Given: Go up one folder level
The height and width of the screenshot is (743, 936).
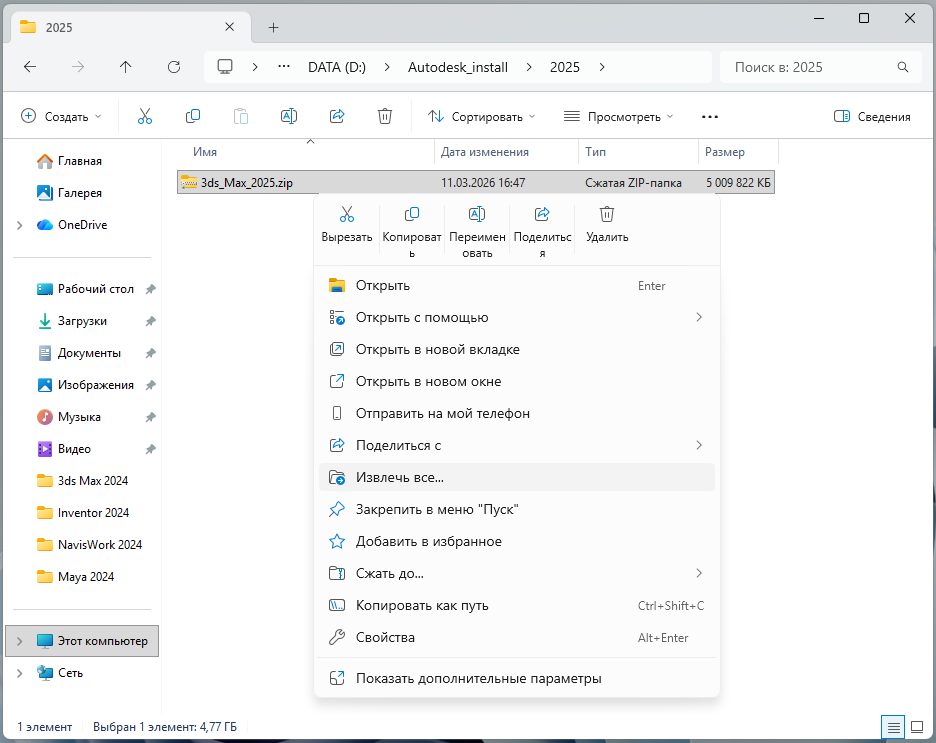Looking at the screenshot, I should [x=125, y=67].
